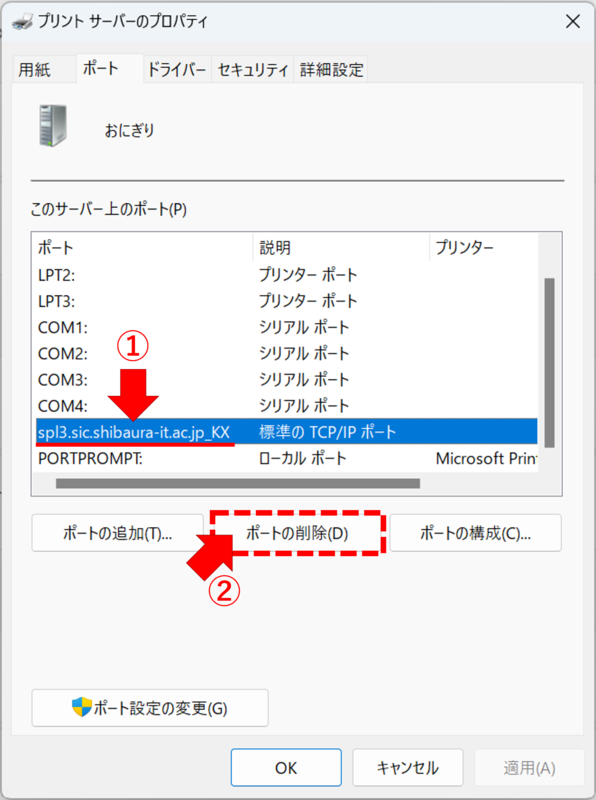
Task: Open ポートの構成(C)... settings
Action: click(476, 533)
